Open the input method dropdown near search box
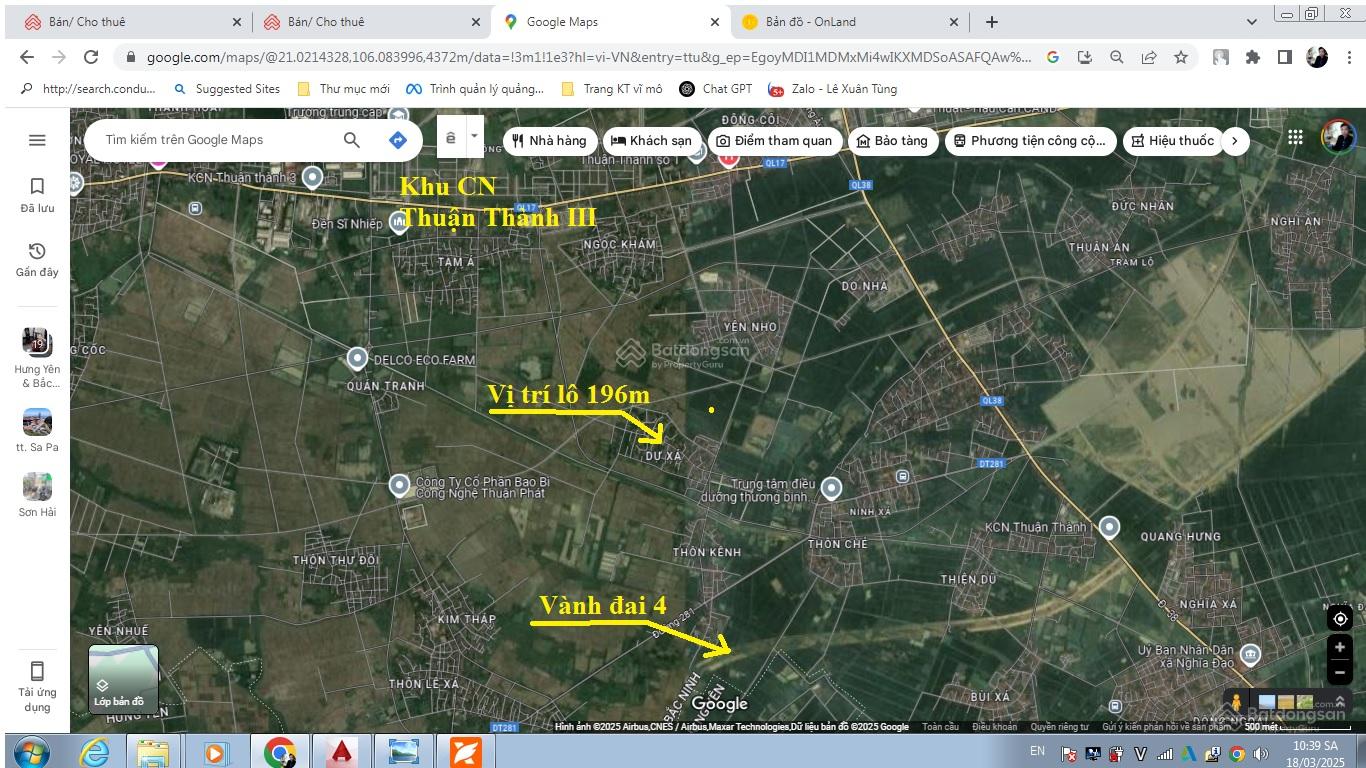 pyautogui.click(x=474, y=136)
